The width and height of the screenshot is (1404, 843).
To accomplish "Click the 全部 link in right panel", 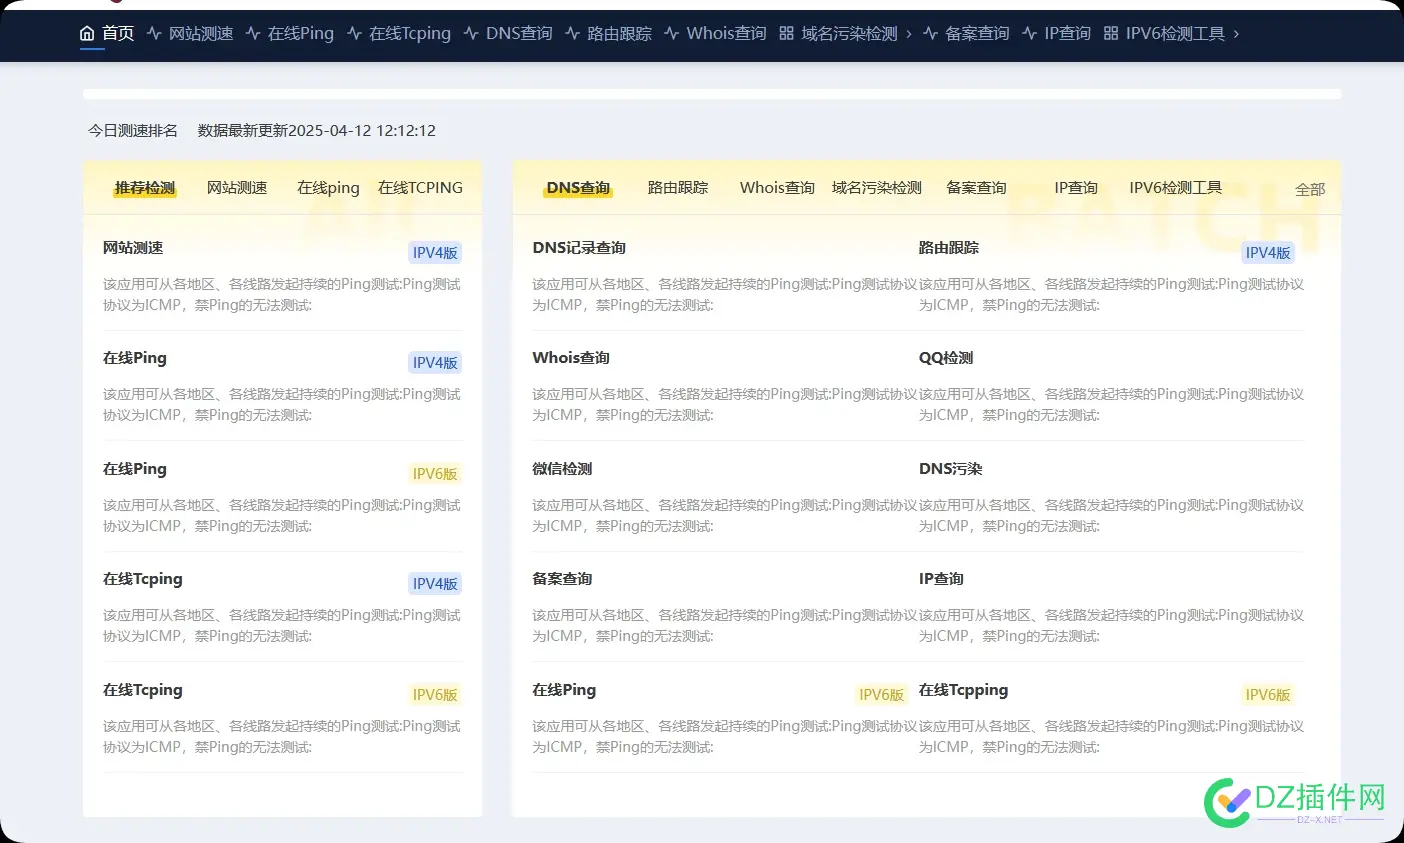I will pos(1309,189).
